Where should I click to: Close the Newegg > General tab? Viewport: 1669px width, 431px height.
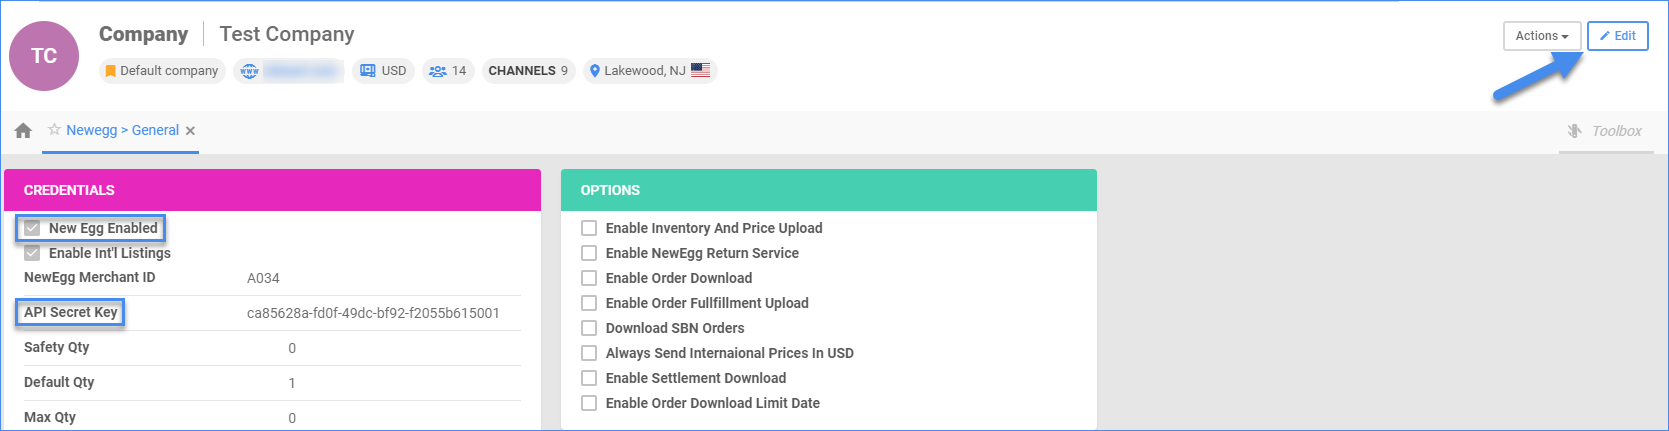pos(190,131)
